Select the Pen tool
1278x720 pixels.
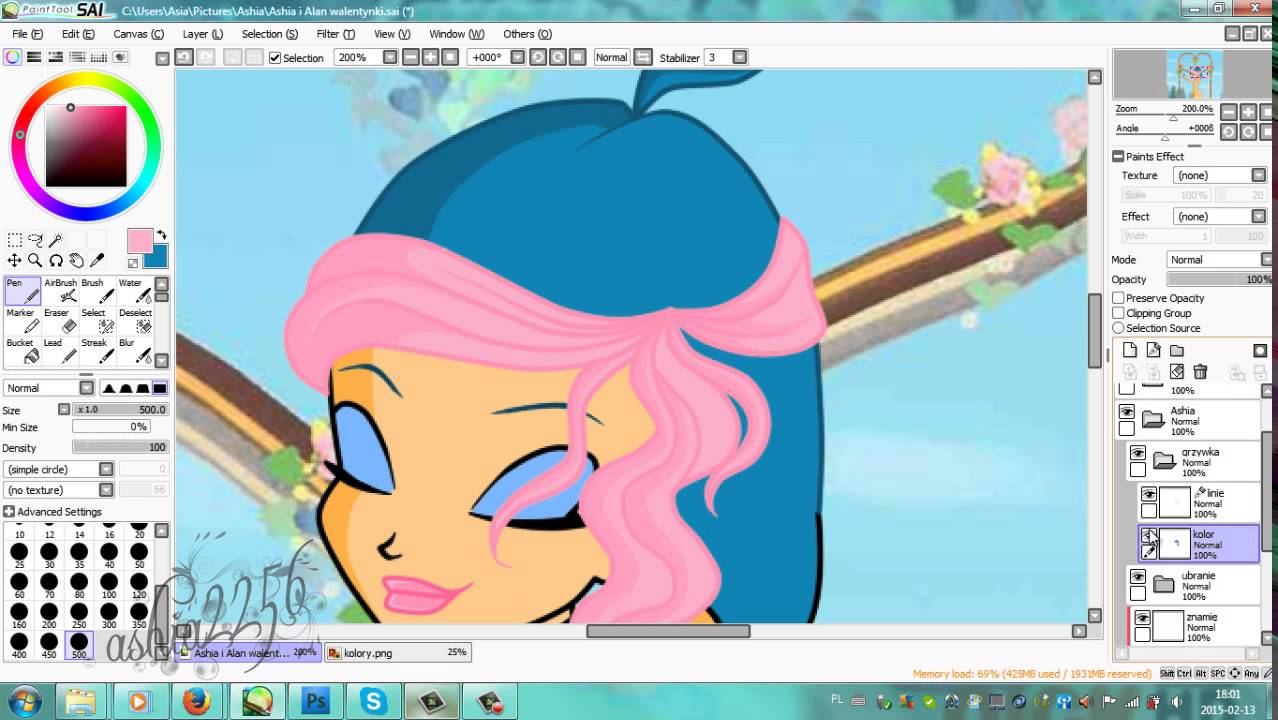tap(22, 291)
